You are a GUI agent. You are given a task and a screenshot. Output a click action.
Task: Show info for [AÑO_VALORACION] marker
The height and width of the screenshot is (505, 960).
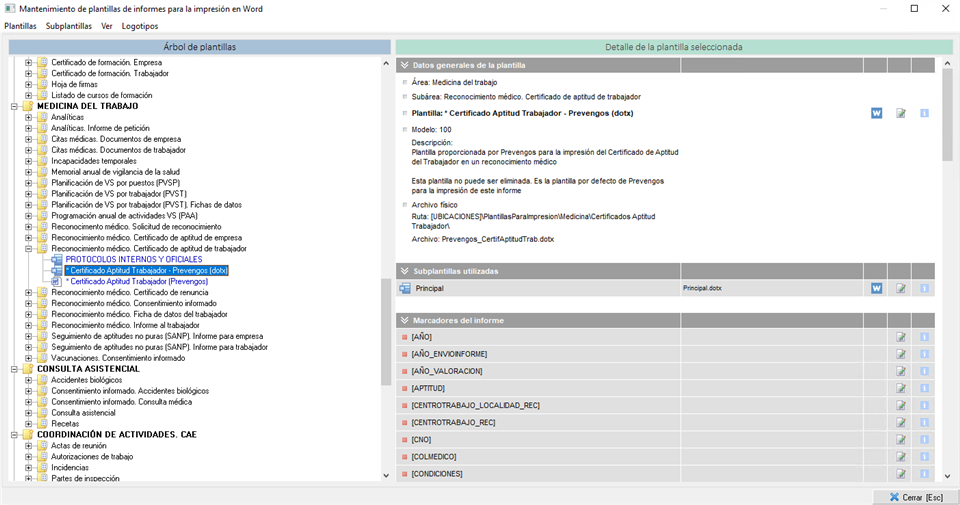(x=924, y=372)
